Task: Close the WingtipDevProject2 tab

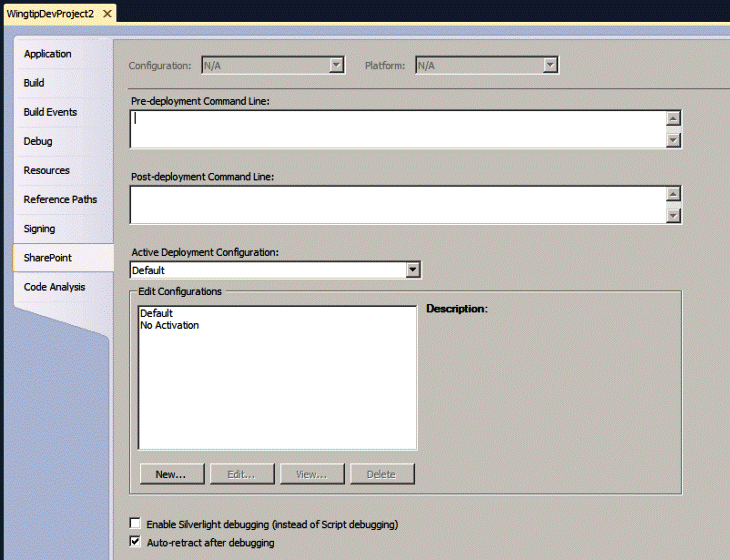Action: (x=107, y=14)
